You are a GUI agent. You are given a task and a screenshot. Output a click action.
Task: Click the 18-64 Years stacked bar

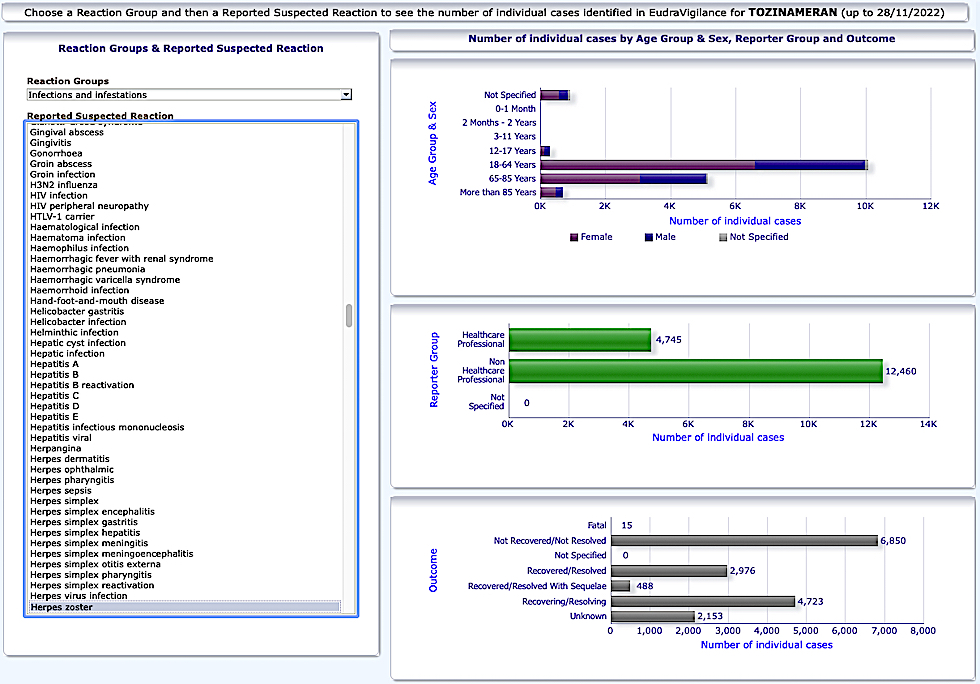point(704,165)
